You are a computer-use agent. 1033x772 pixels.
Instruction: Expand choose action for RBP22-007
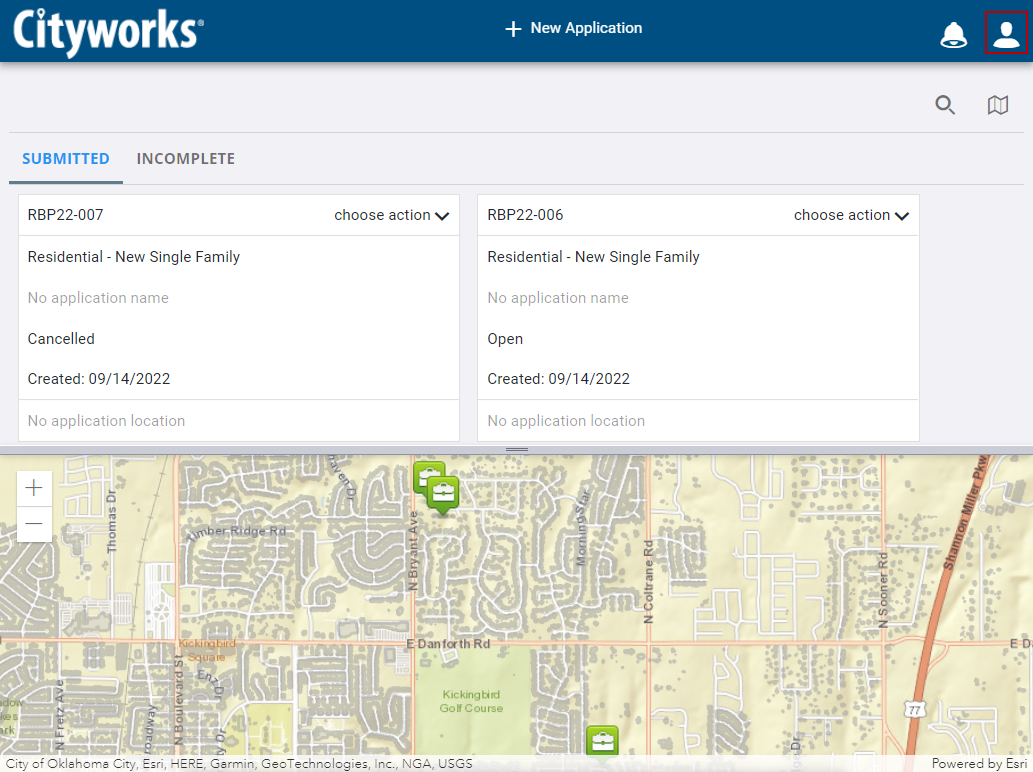tap(392, 215)
